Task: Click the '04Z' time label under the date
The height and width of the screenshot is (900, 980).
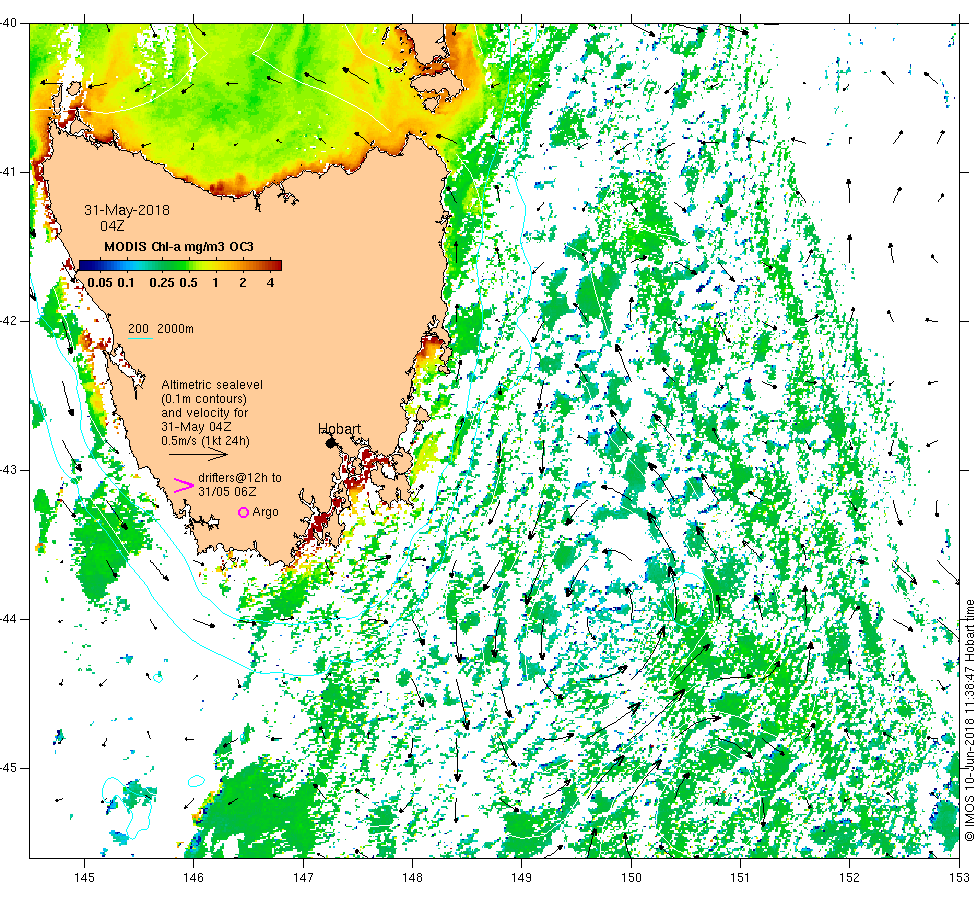Action: (x=112, y=226)
